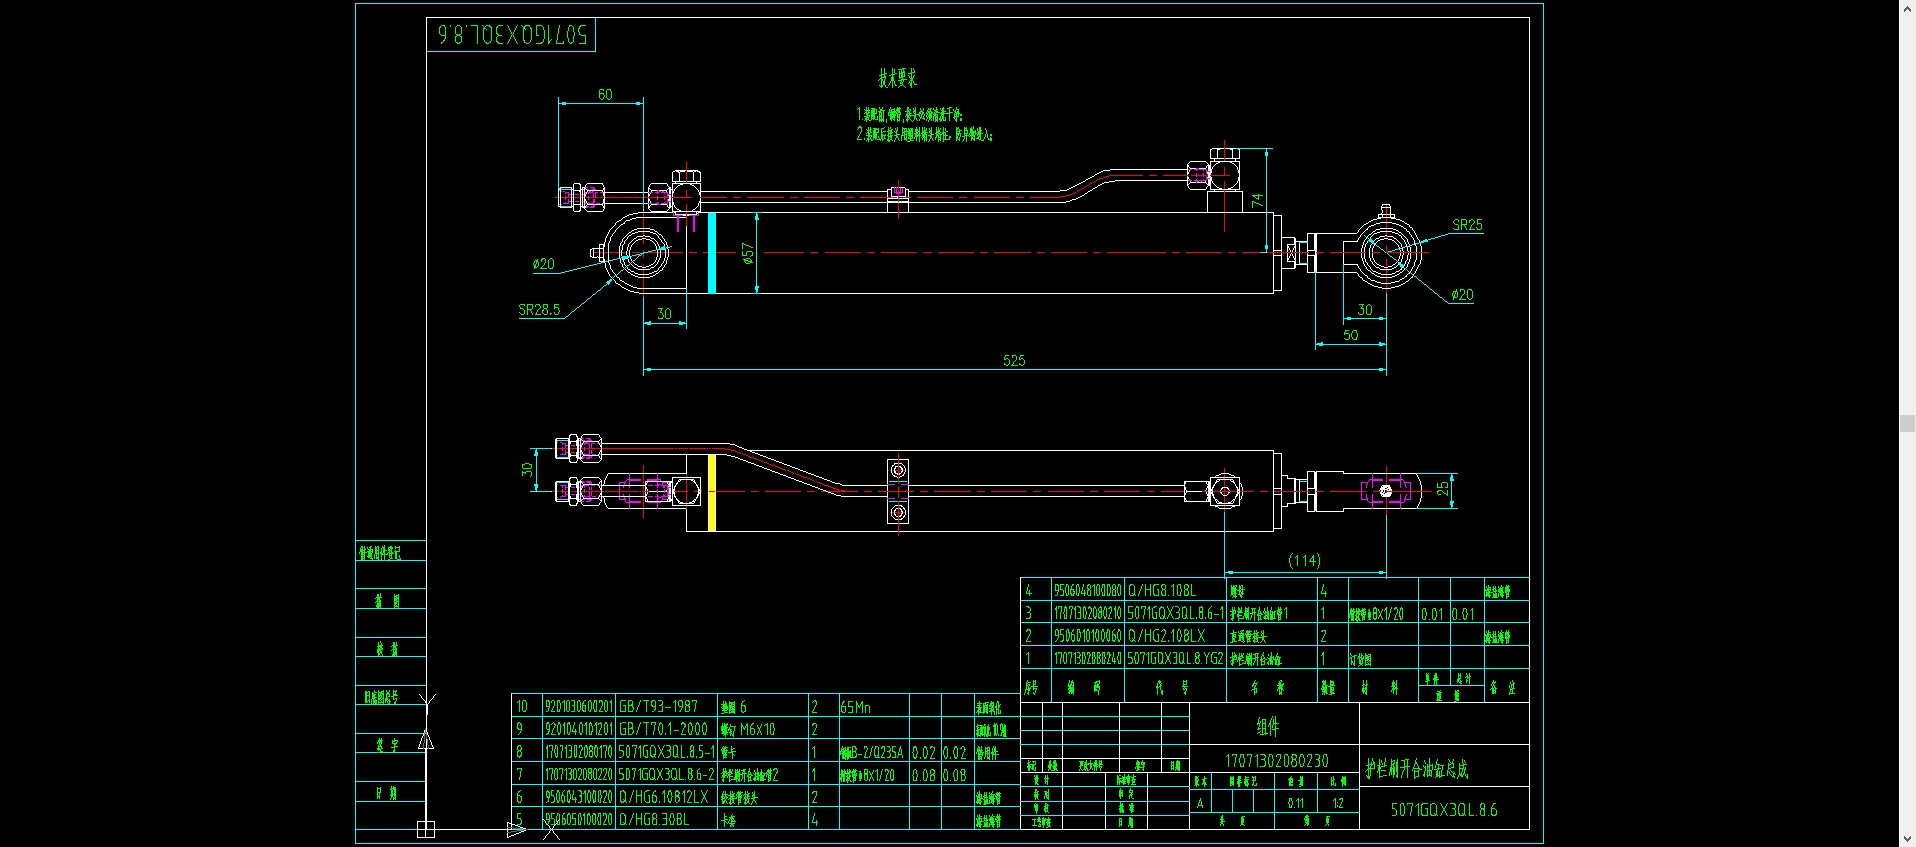Select the (114) reference dimension

pyautogui.click(x=1304, y=560)
